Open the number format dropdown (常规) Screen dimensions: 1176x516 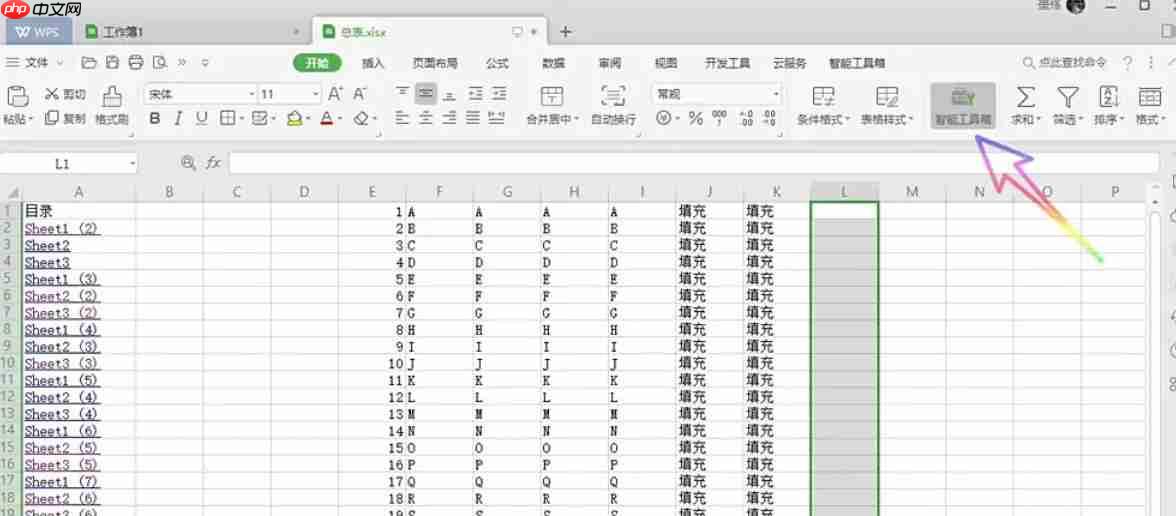tap(776, 94)
